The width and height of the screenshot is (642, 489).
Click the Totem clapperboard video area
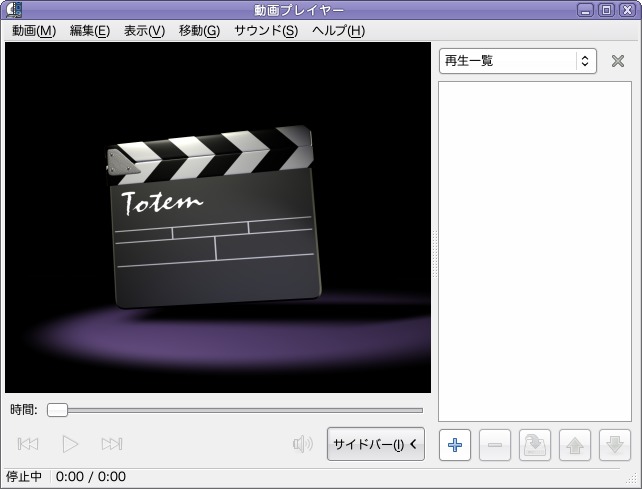coord(218,217)
